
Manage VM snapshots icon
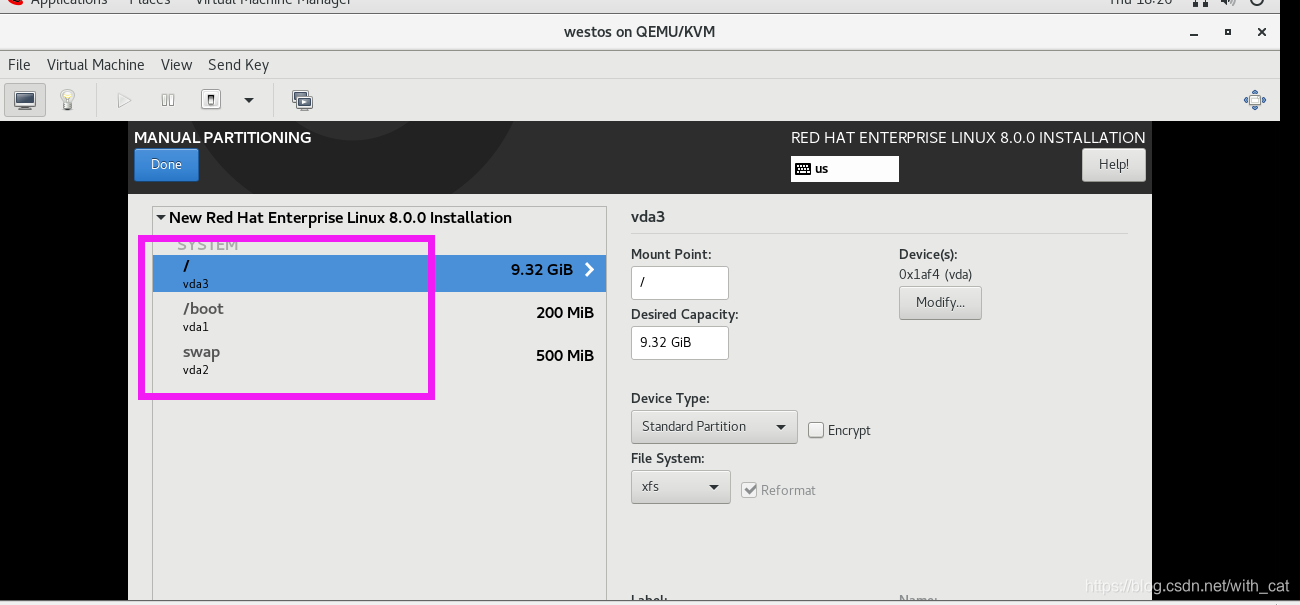click(x=302, y=100)
